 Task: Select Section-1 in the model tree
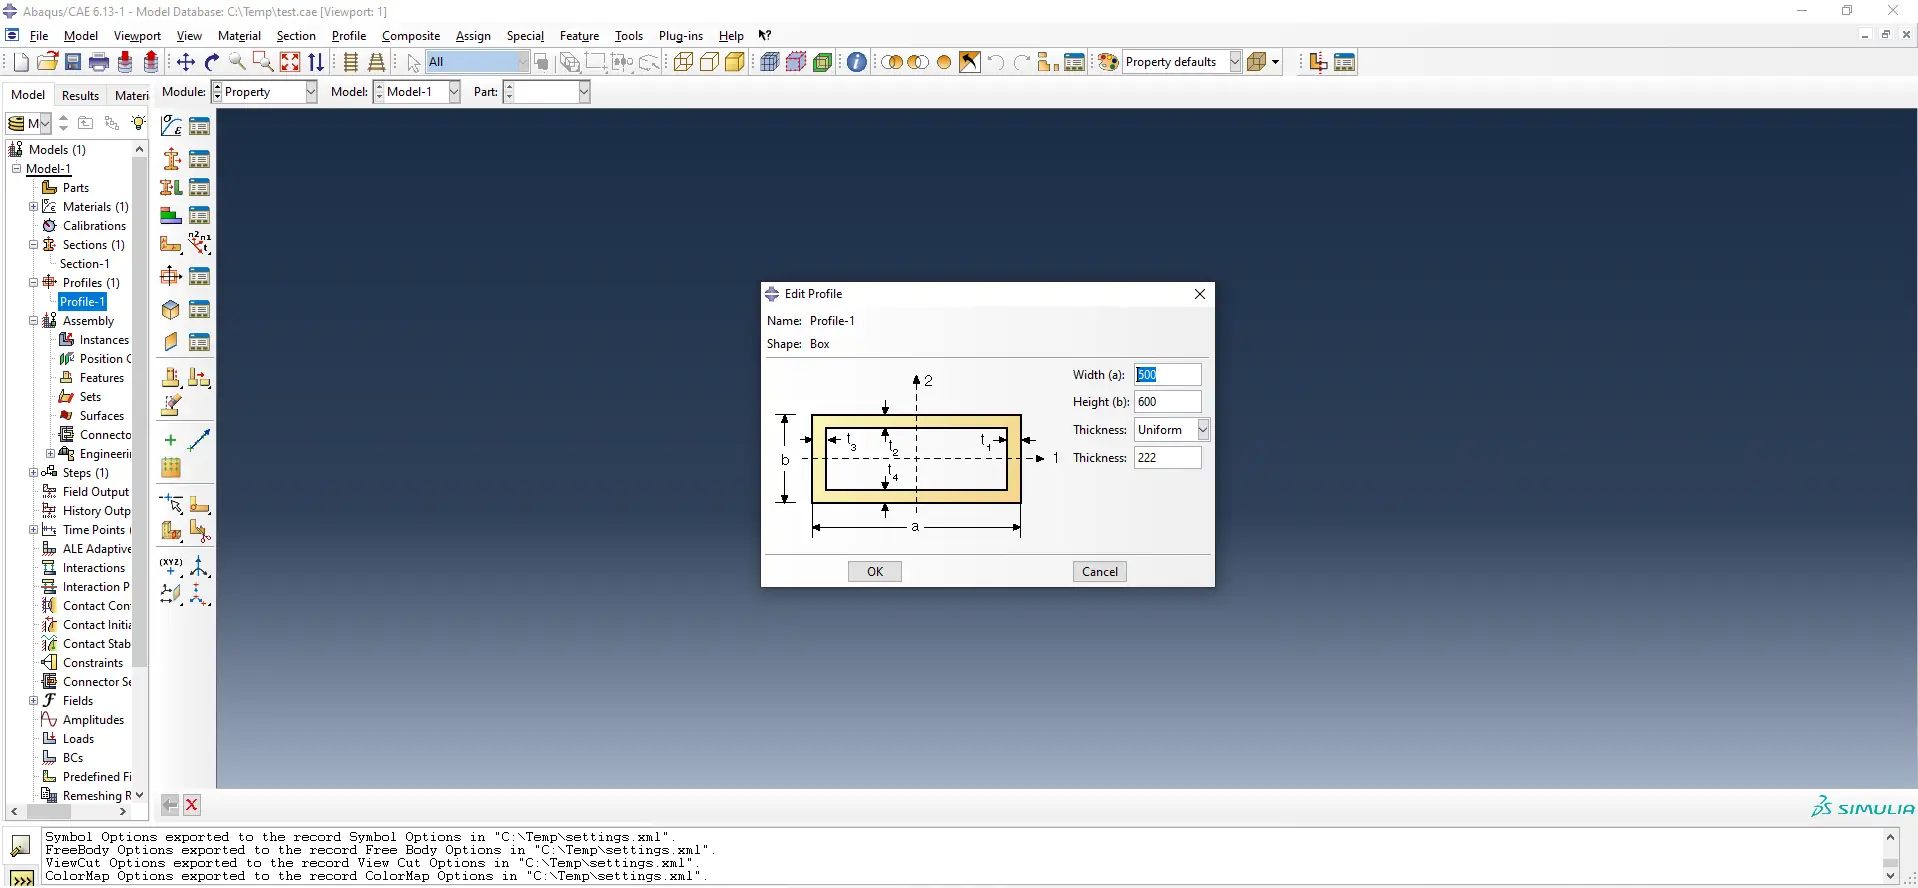(x=85, y=264)
